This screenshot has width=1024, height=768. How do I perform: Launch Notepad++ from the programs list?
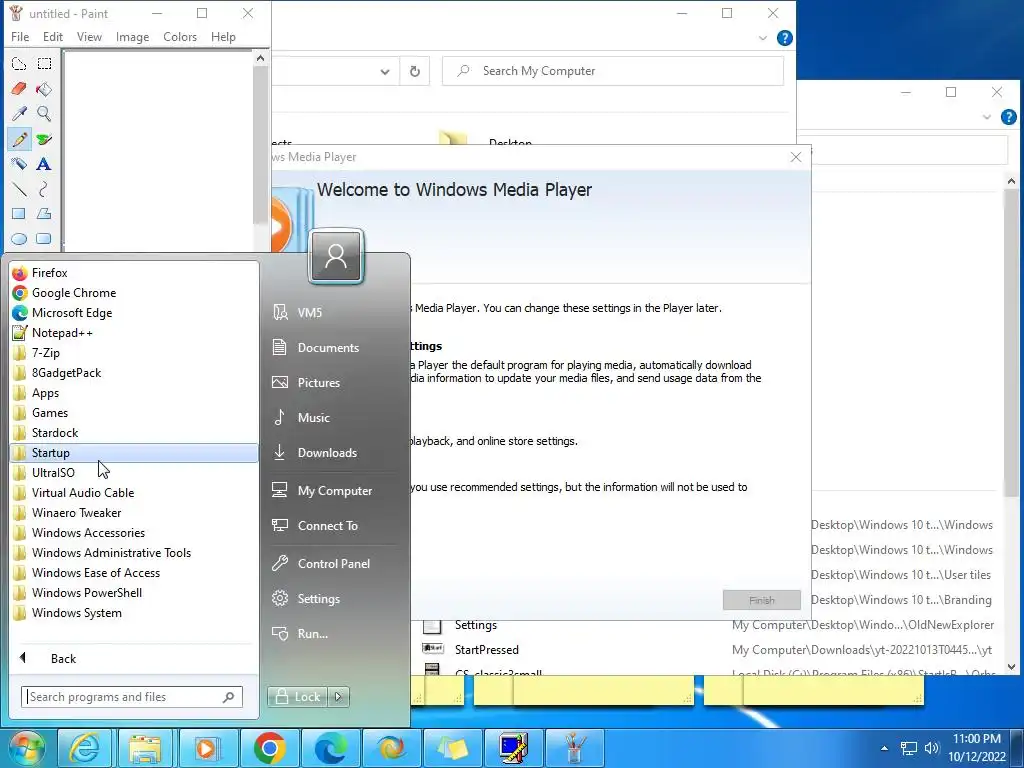tap(134, 333)
